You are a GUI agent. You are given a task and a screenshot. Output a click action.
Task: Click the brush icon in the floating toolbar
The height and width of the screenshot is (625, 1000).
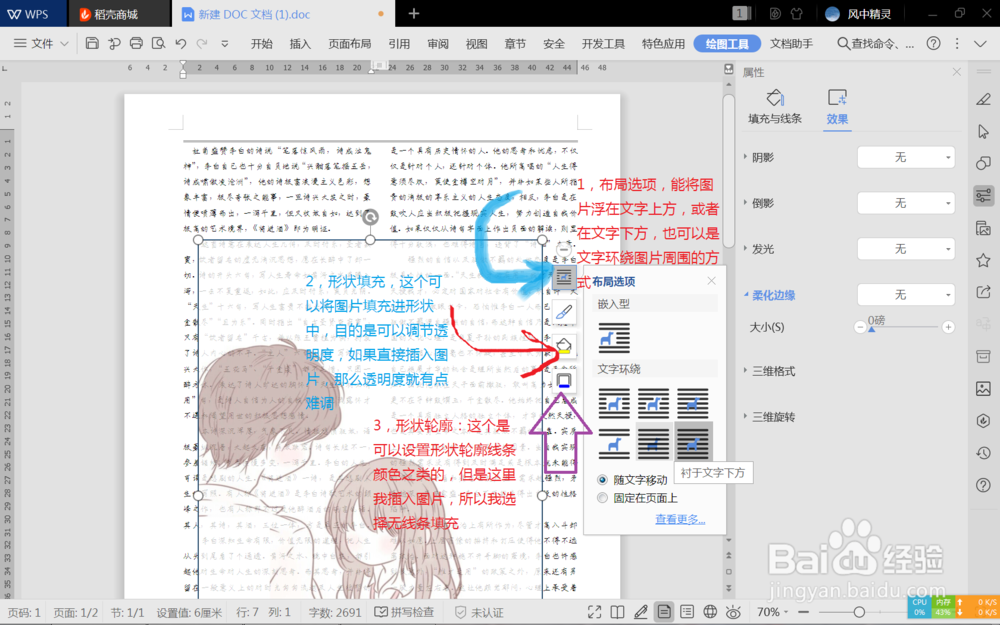tap(563, 312)
